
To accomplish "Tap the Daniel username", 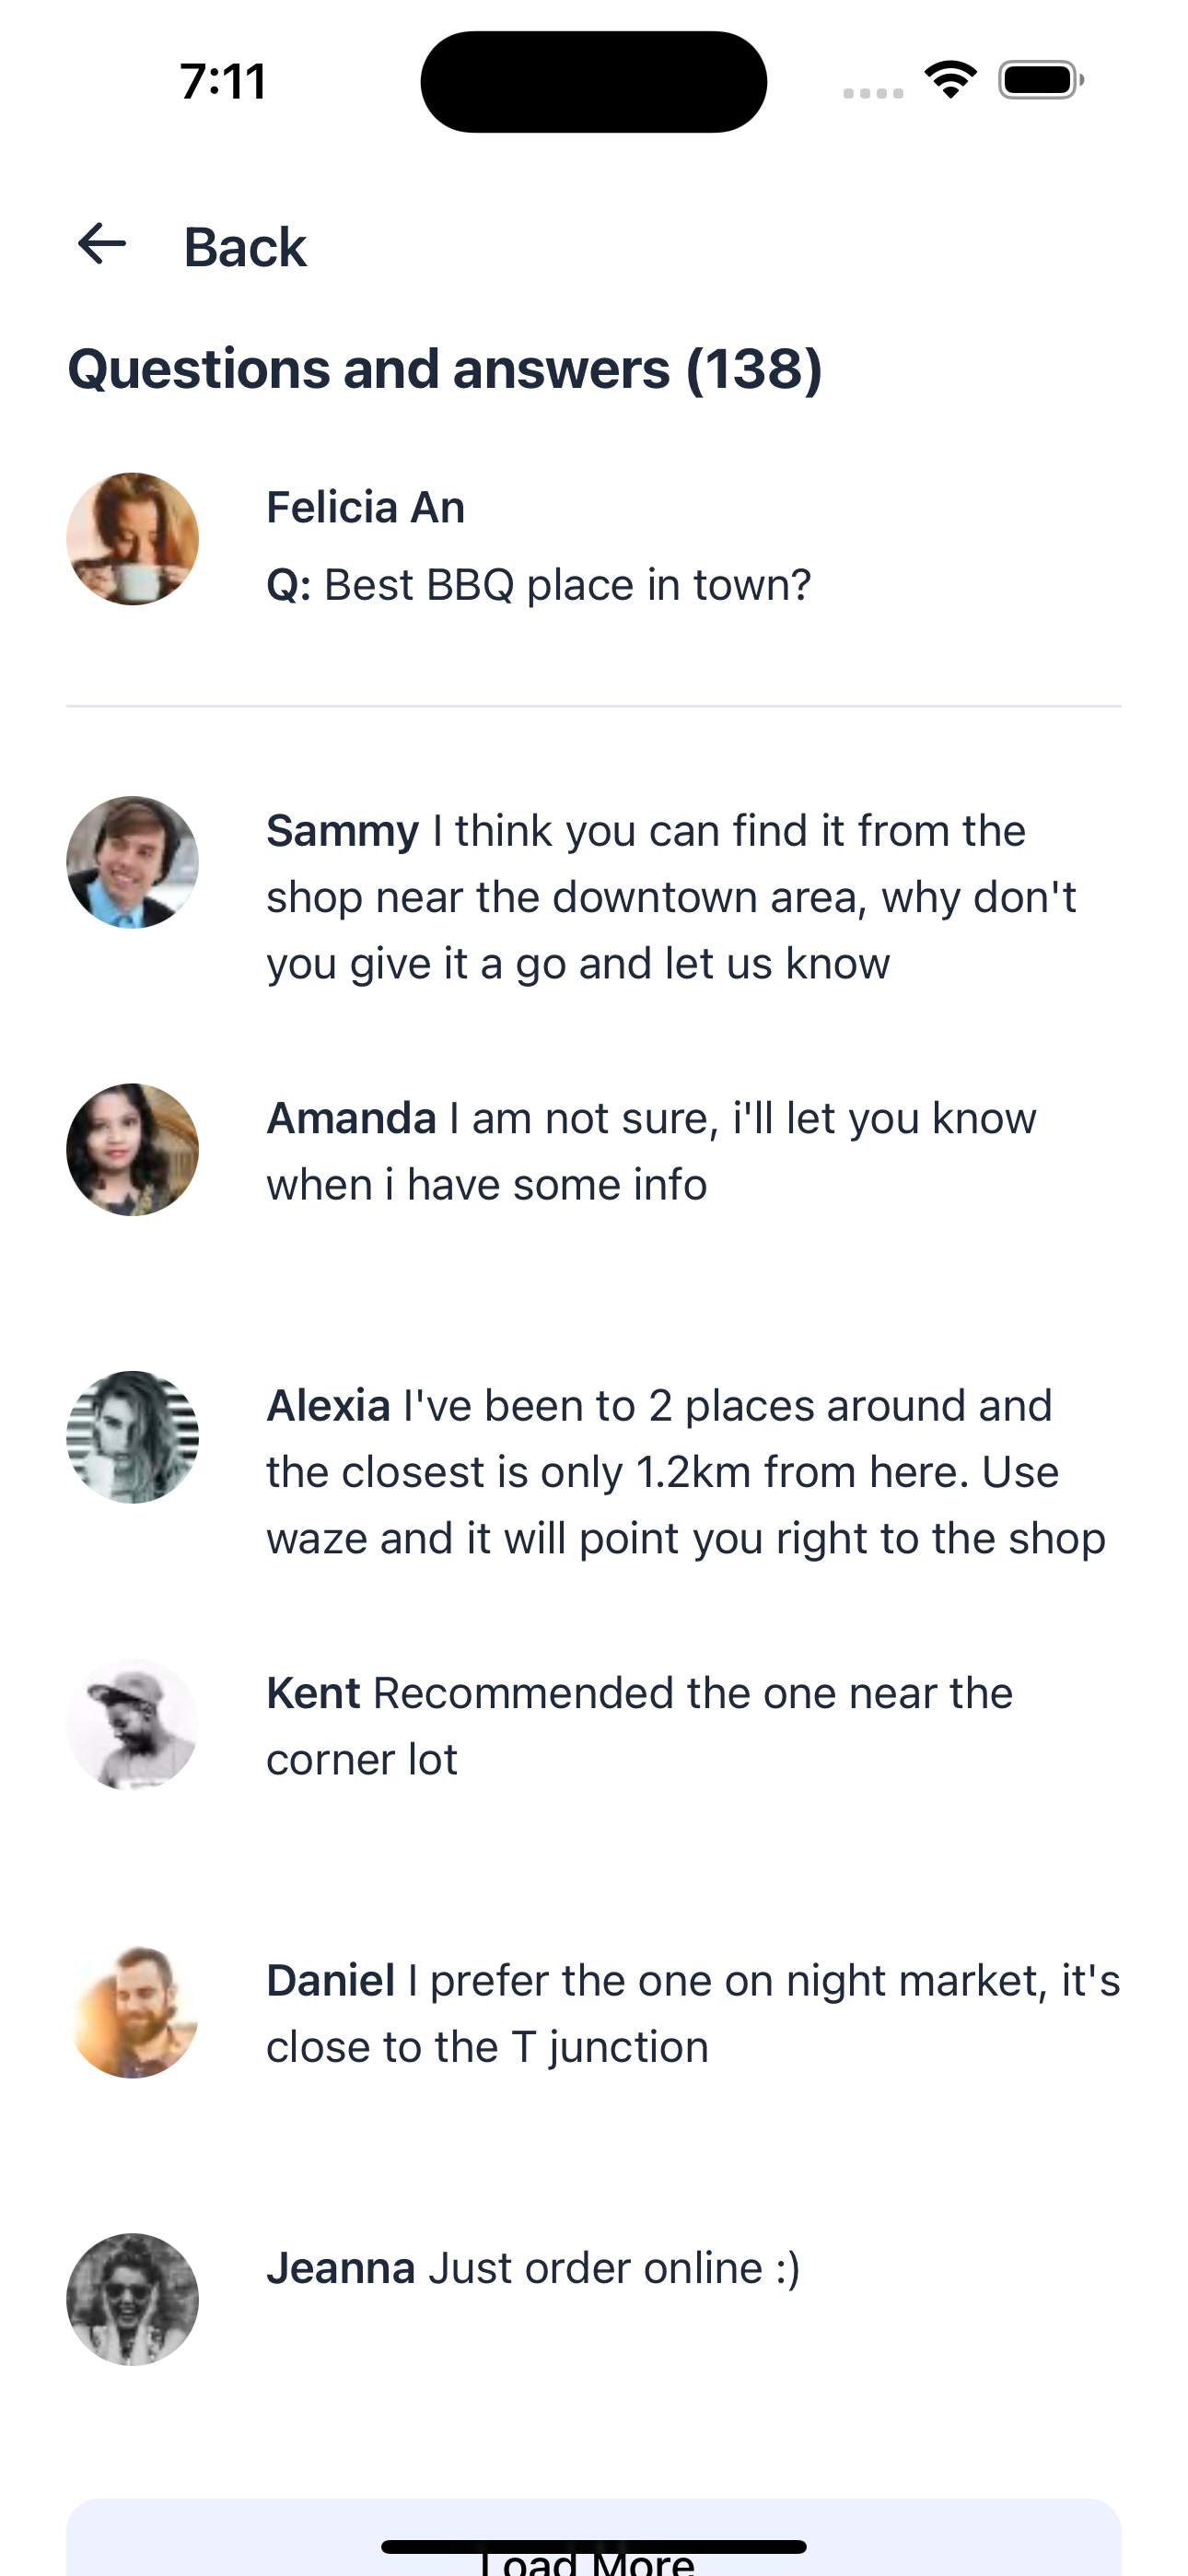I will [x=330, y=1981].
